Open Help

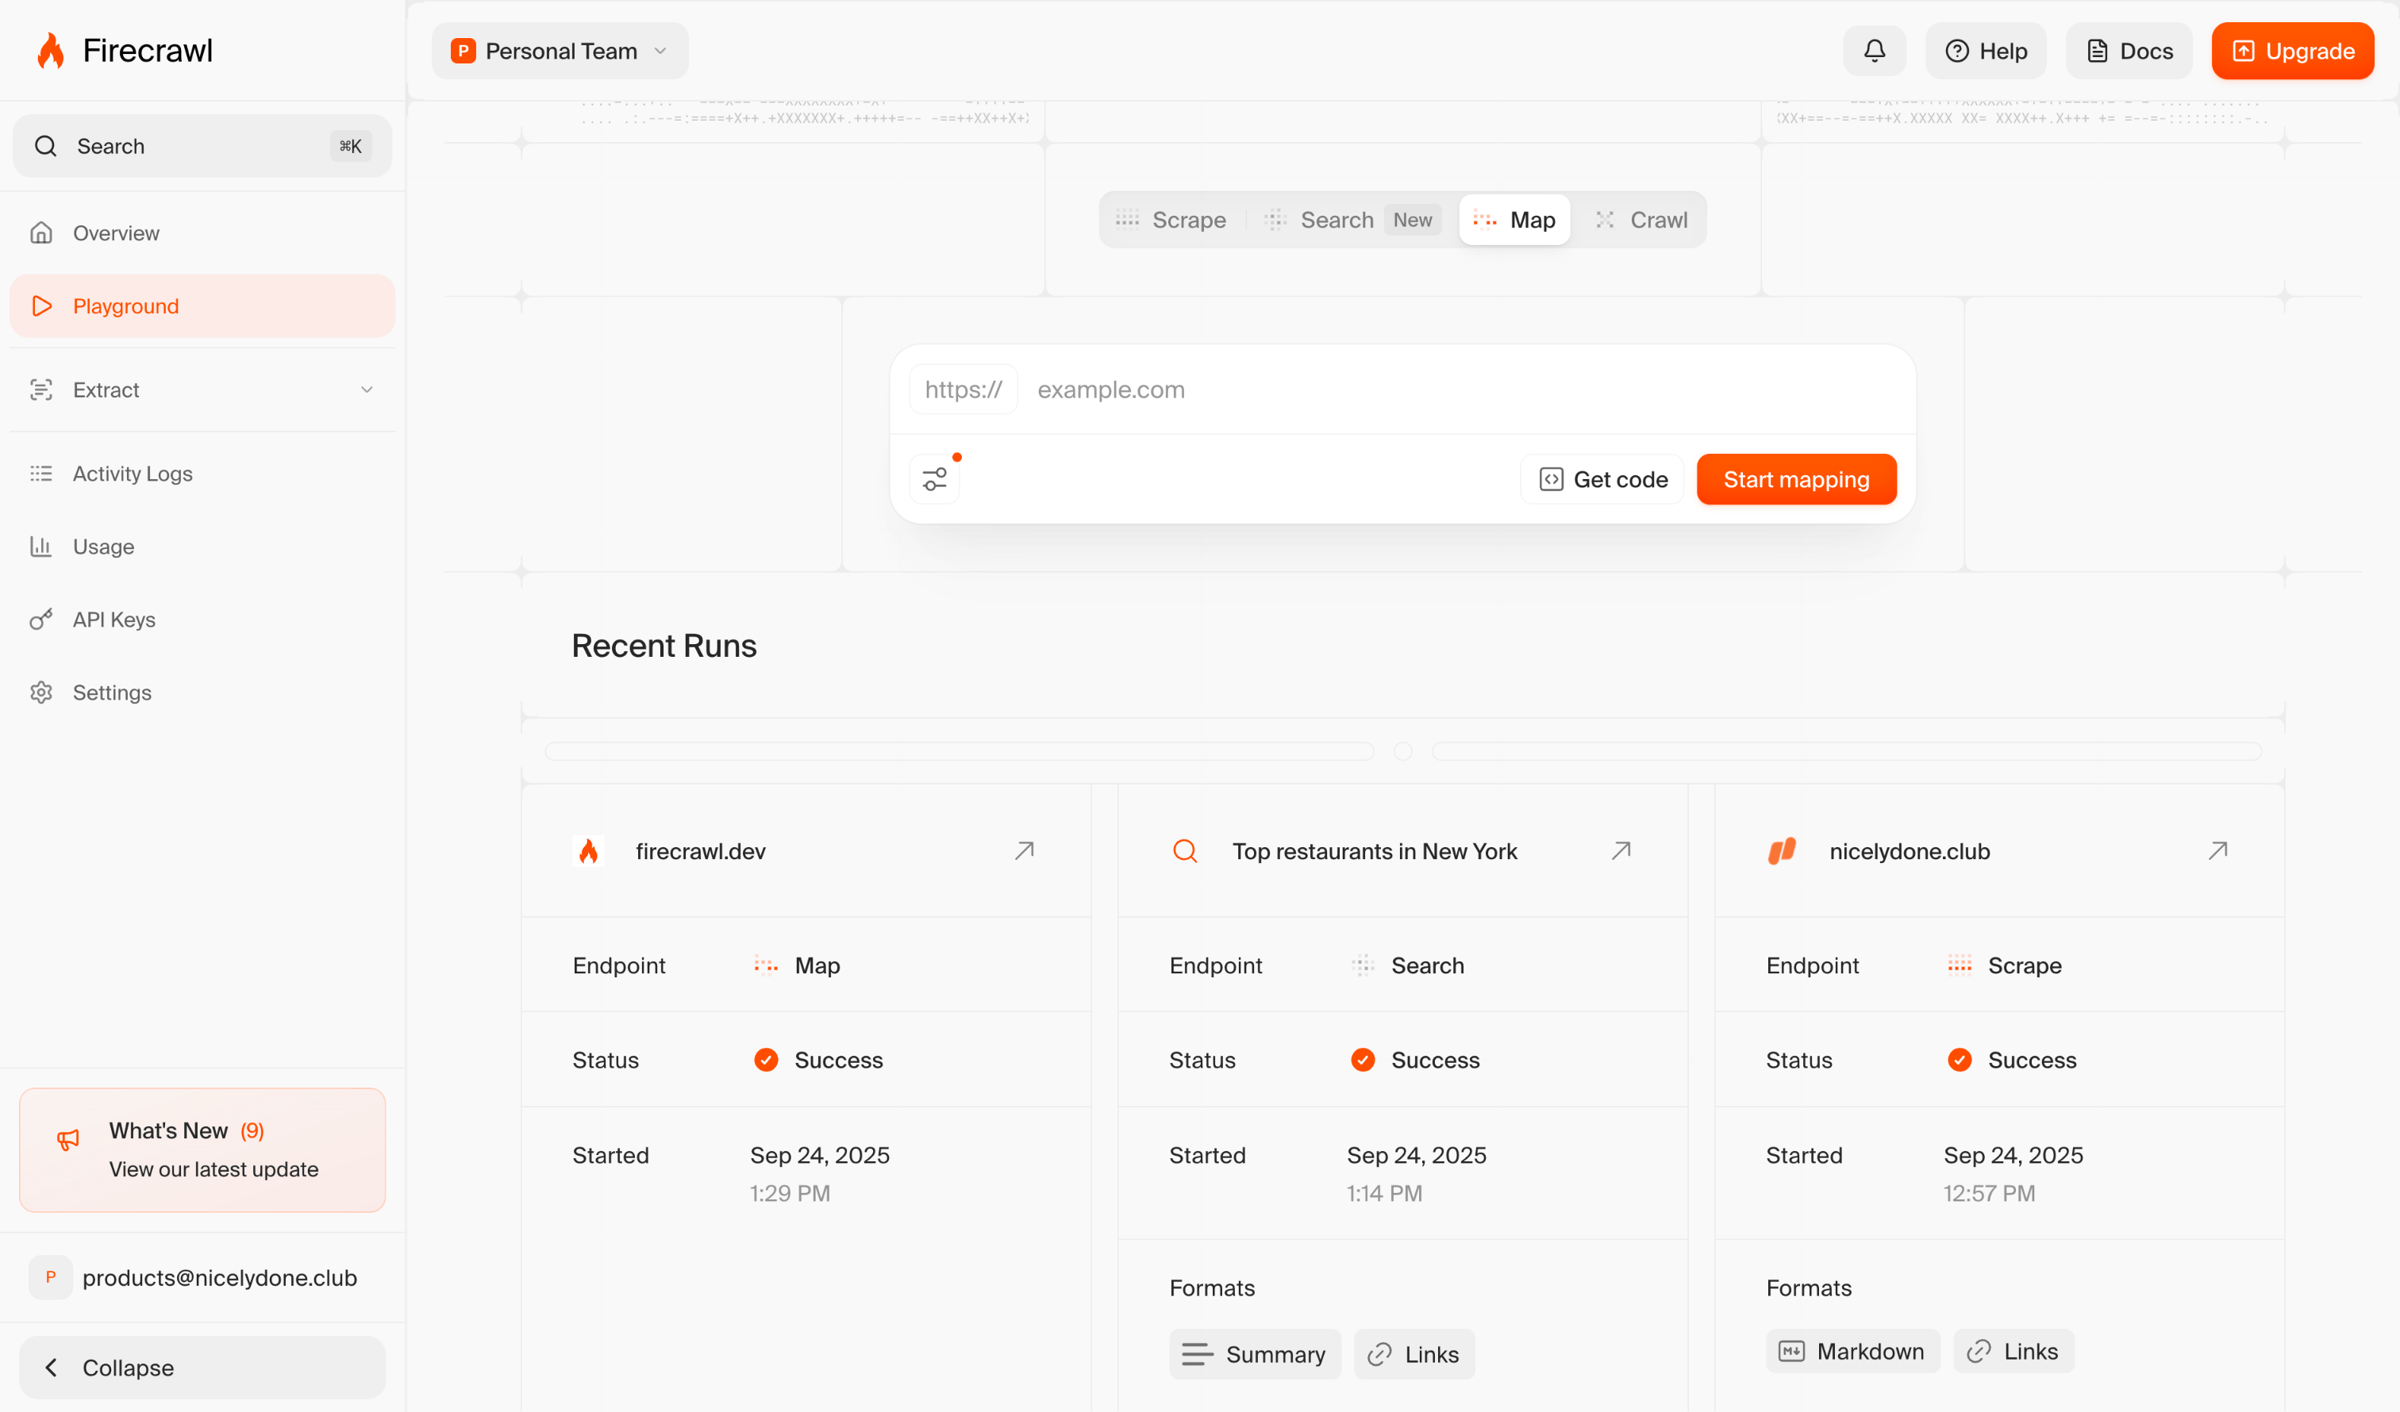coord(1985,51)
